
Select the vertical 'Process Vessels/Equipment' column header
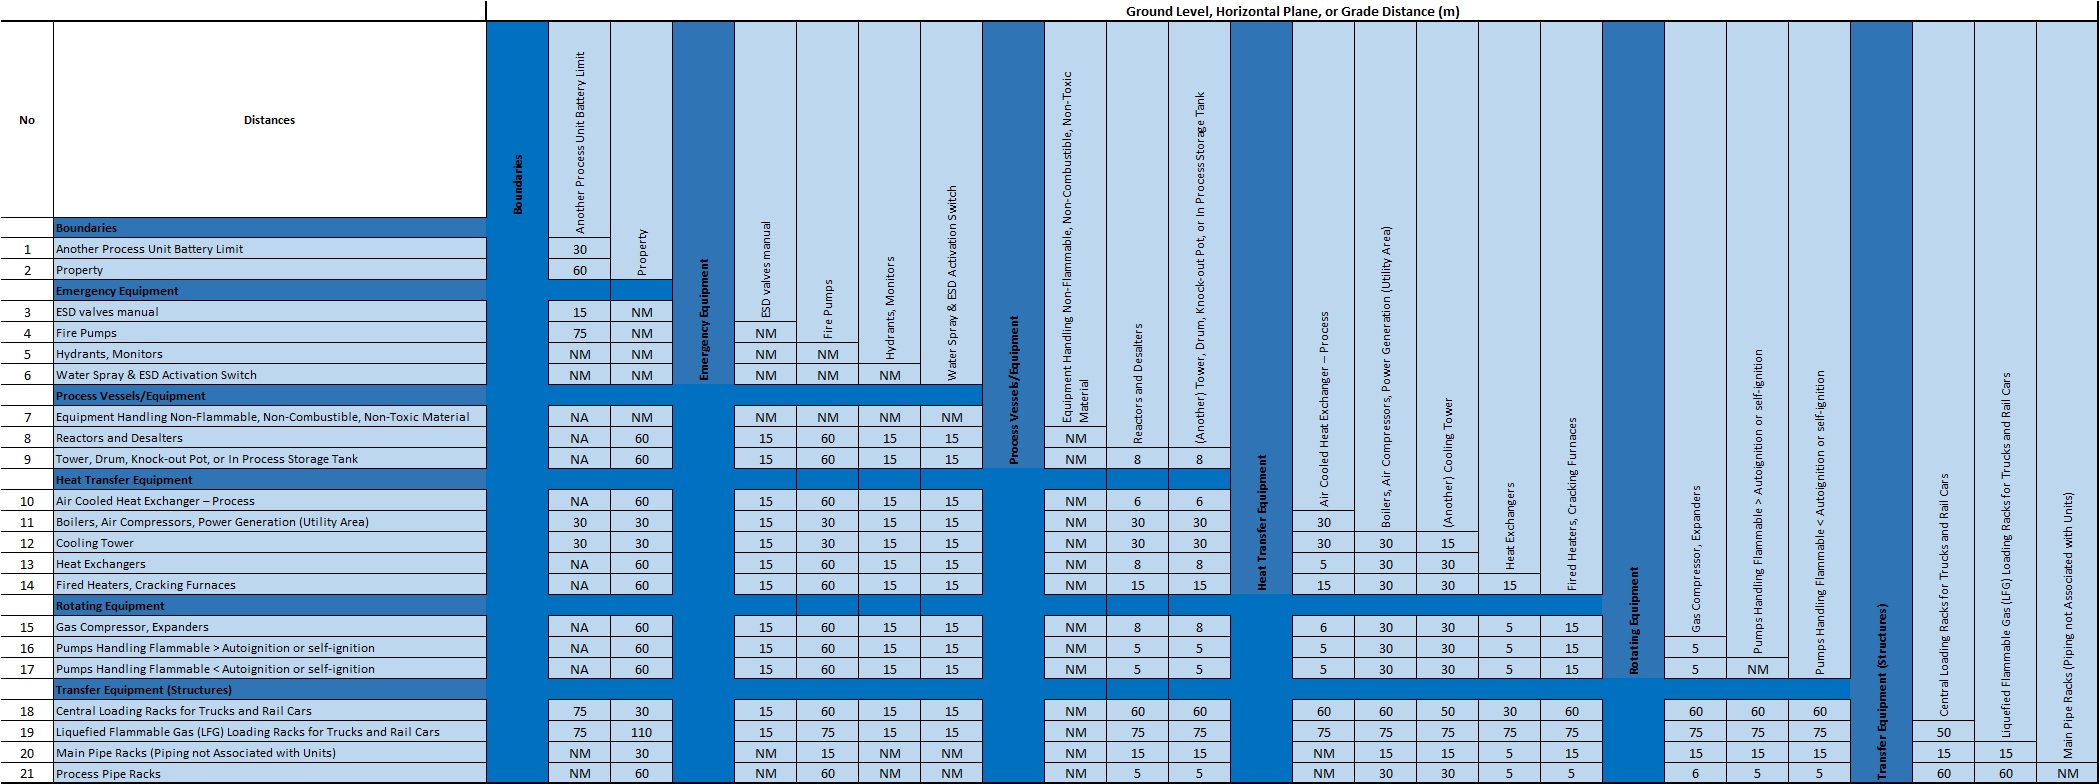coord(1013,390)
